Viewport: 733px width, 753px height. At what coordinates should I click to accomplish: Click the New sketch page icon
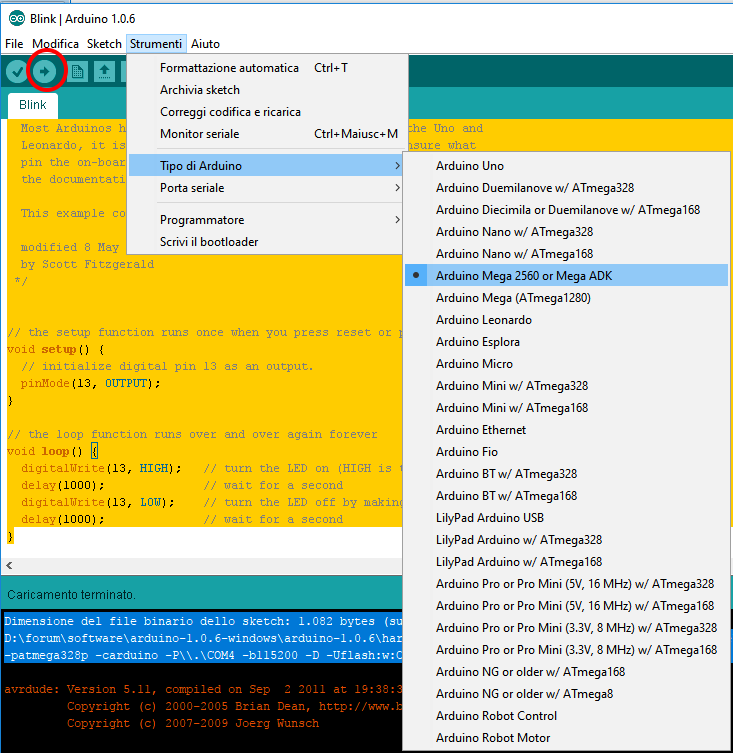point(76,71)
